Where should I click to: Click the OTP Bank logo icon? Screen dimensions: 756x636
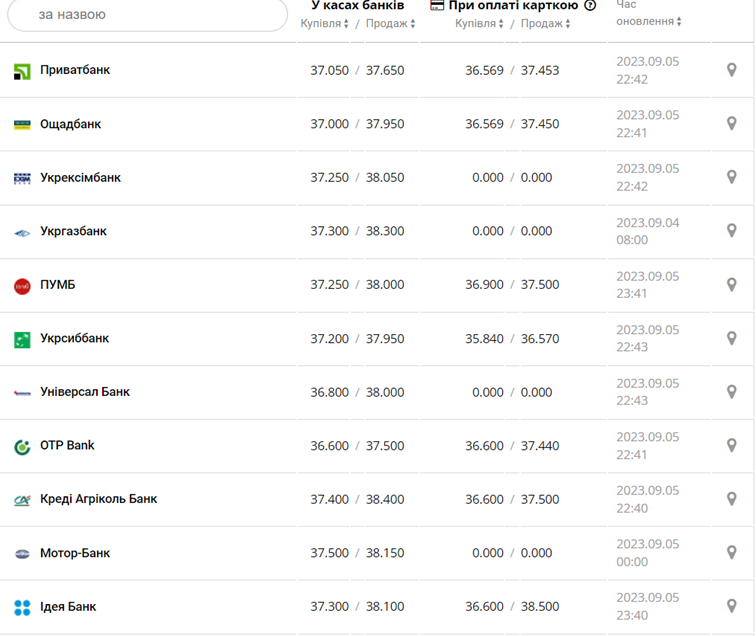(x=22, y=446)
